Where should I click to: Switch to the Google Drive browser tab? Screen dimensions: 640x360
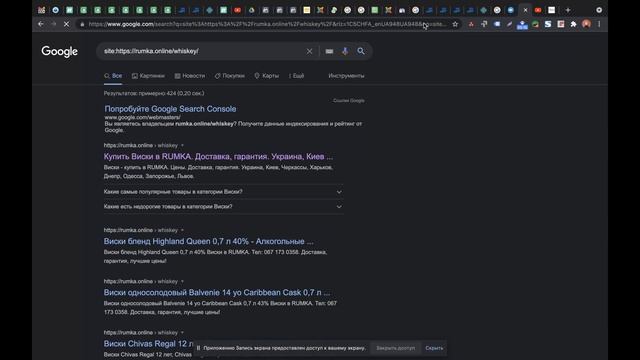pyautogui.click(x=251, y=10)
